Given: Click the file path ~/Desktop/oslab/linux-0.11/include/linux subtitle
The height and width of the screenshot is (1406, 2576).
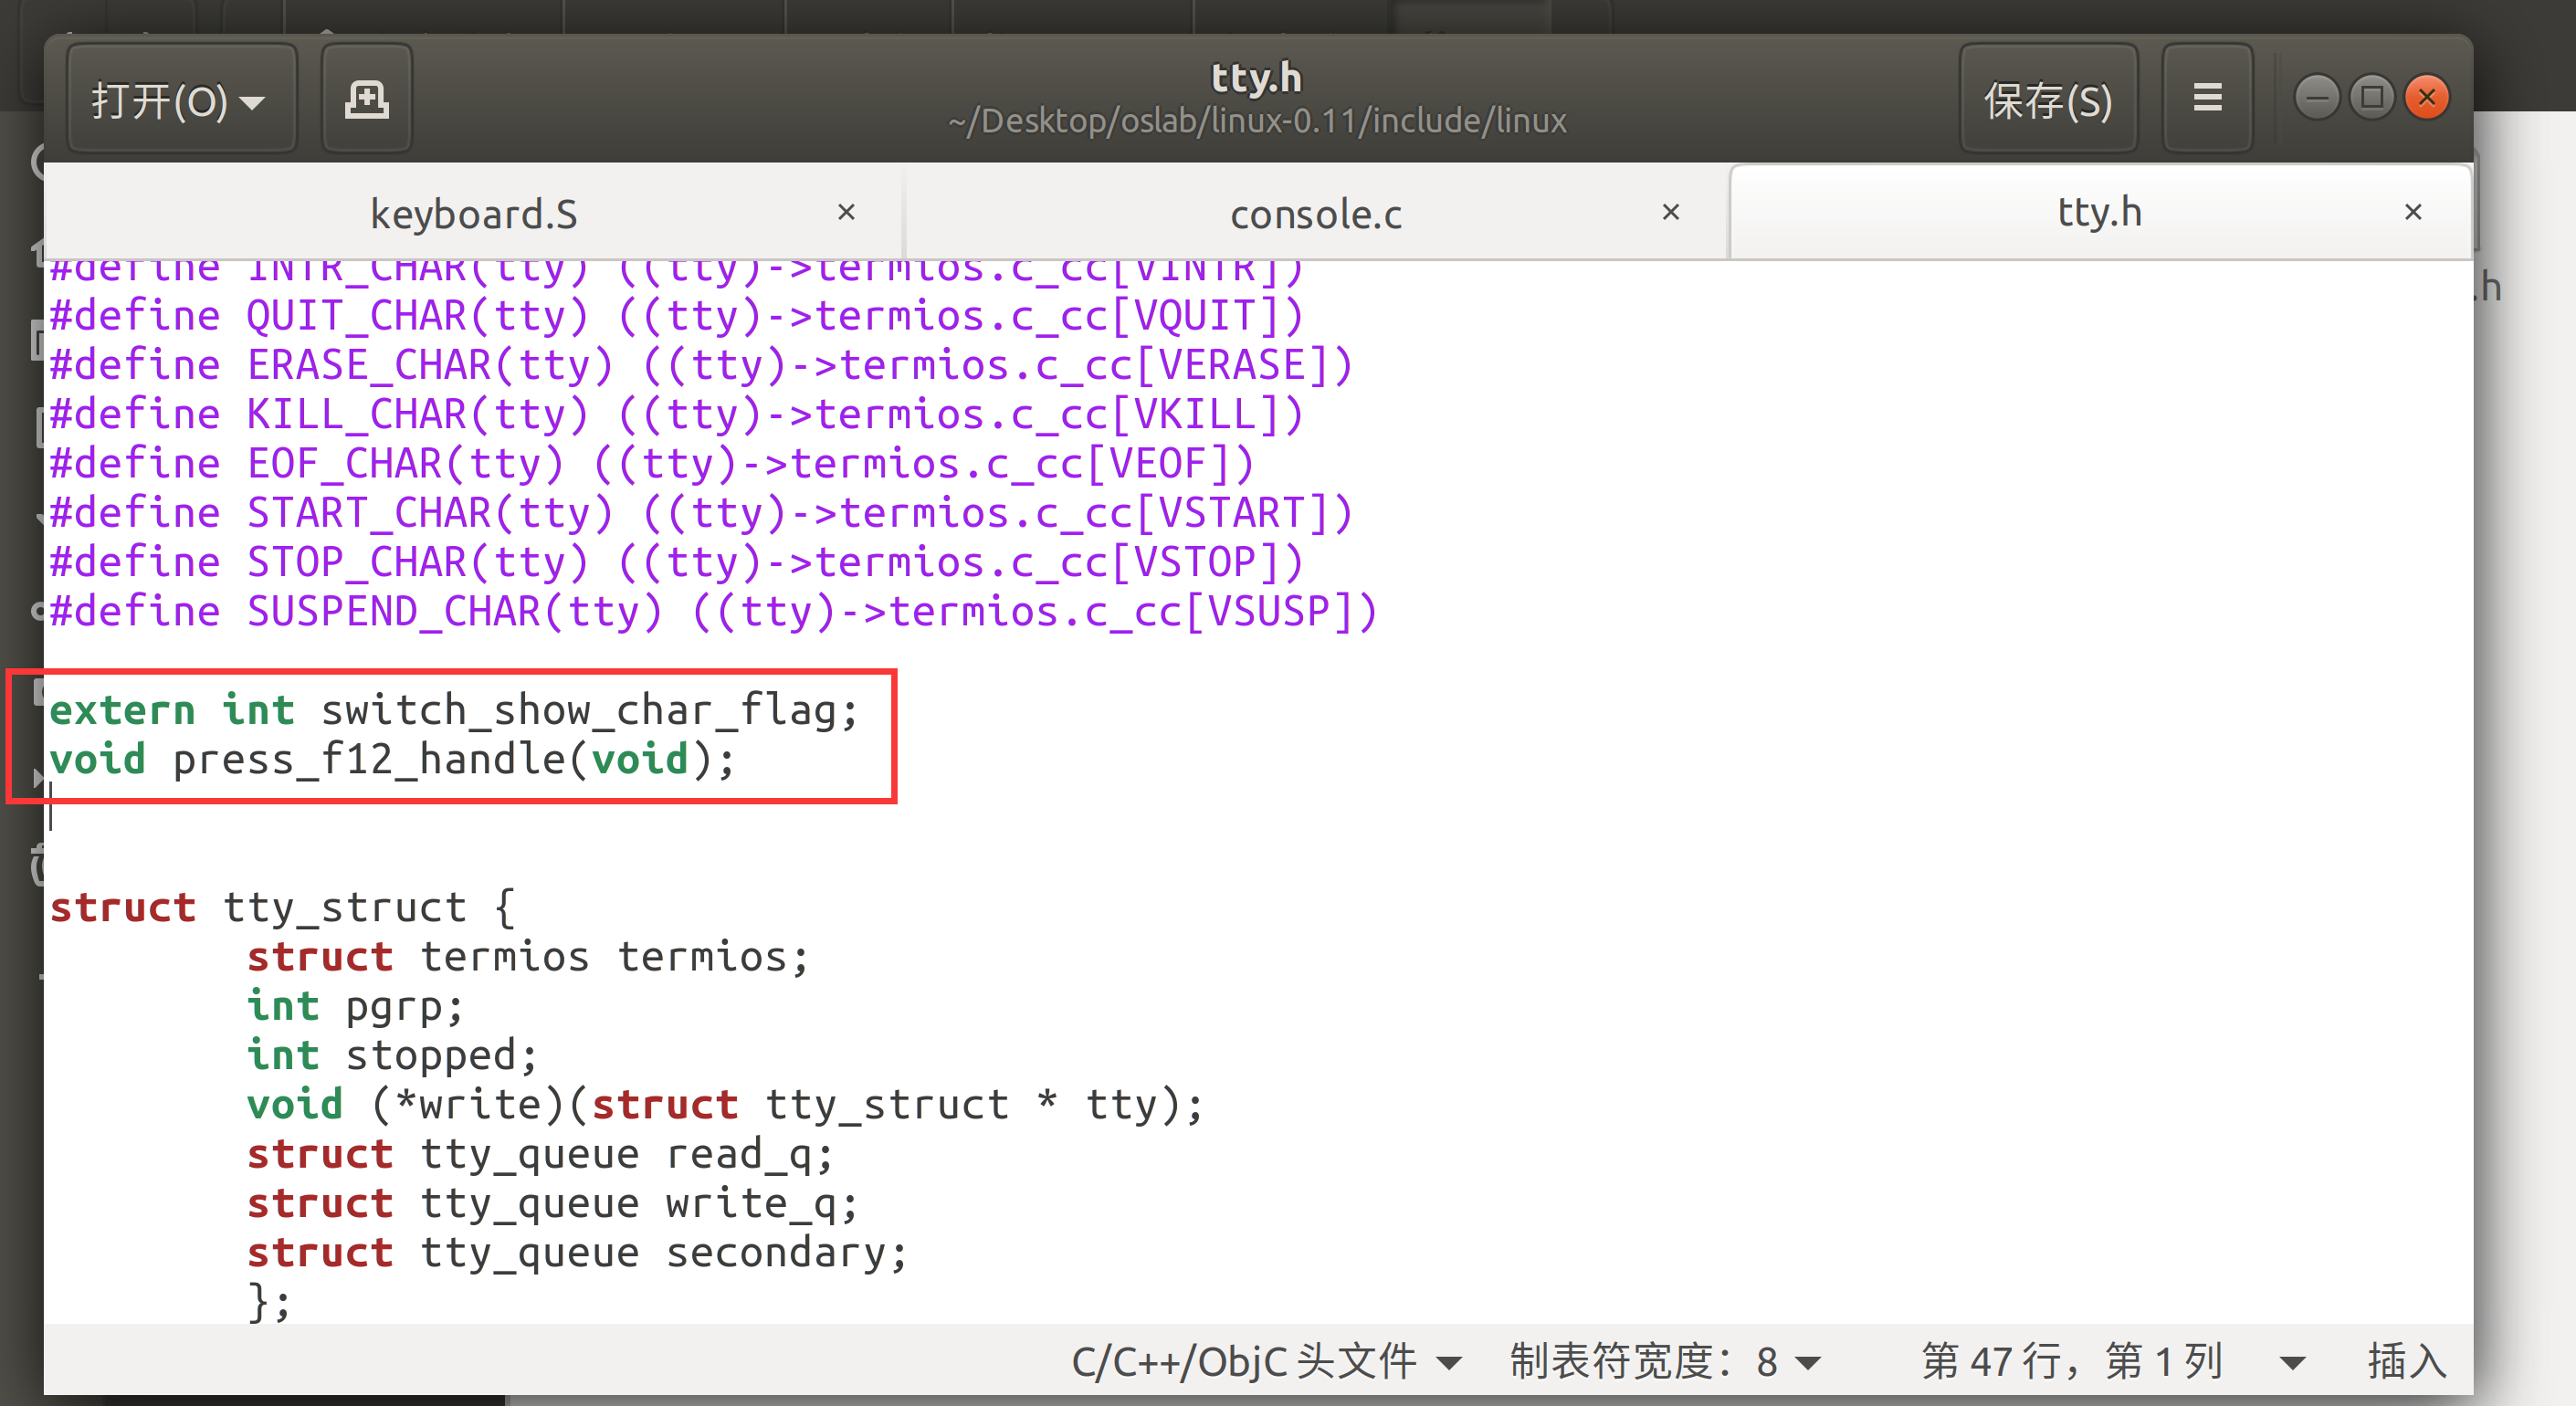Looking at the screenshot, I should click(1257, 121).
